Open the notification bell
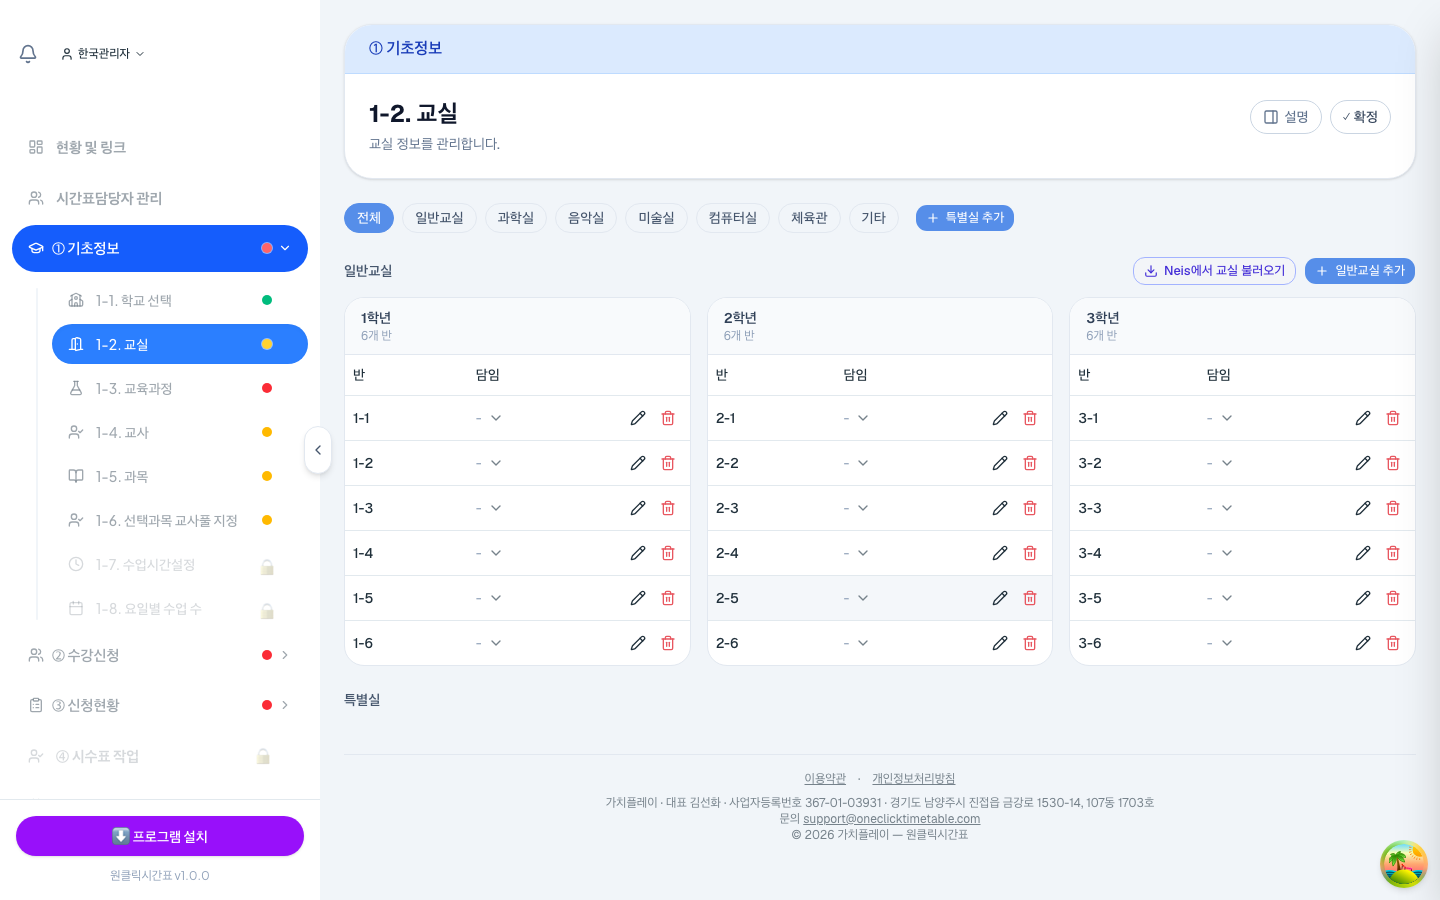The height and width of the screenshot is (900, 1440). point(28,53)
